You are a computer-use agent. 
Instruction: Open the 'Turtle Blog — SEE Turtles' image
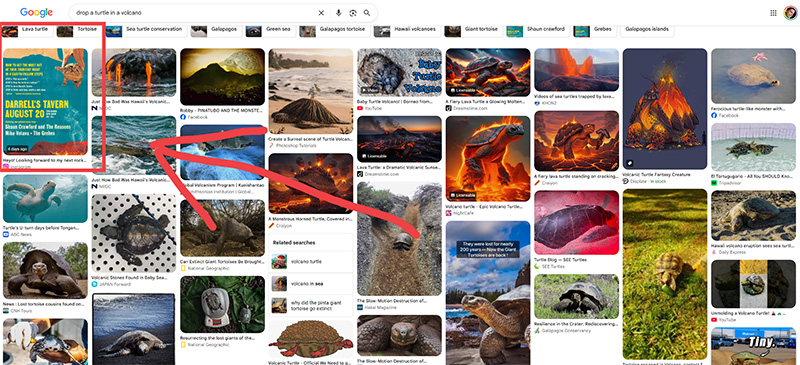(x=577, y=223)
